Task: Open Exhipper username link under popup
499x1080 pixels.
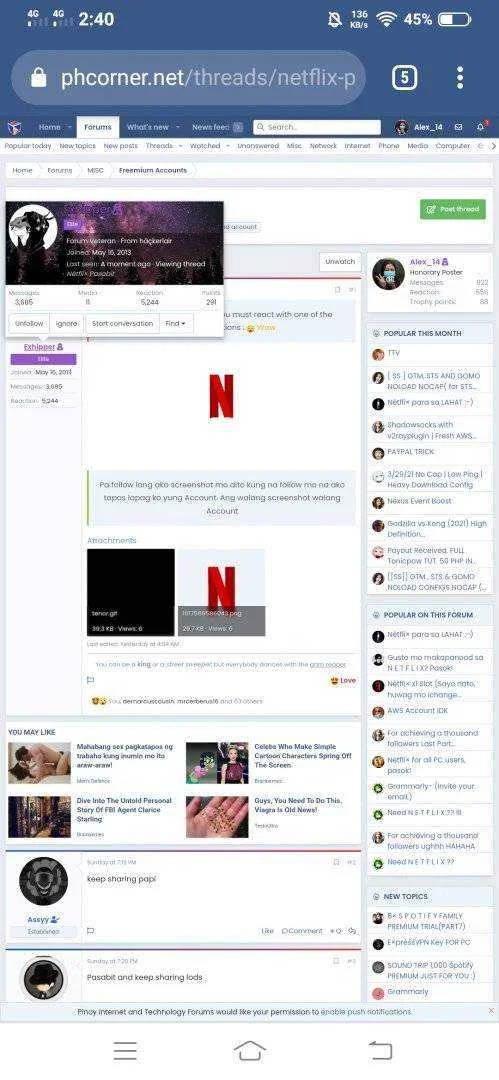Action: pos(39,347)
